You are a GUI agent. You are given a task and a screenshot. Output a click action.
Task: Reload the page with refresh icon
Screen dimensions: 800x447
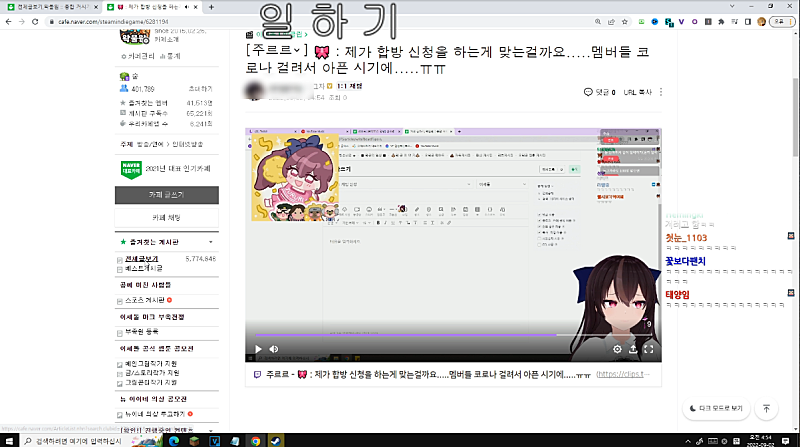tap(35, 21)
